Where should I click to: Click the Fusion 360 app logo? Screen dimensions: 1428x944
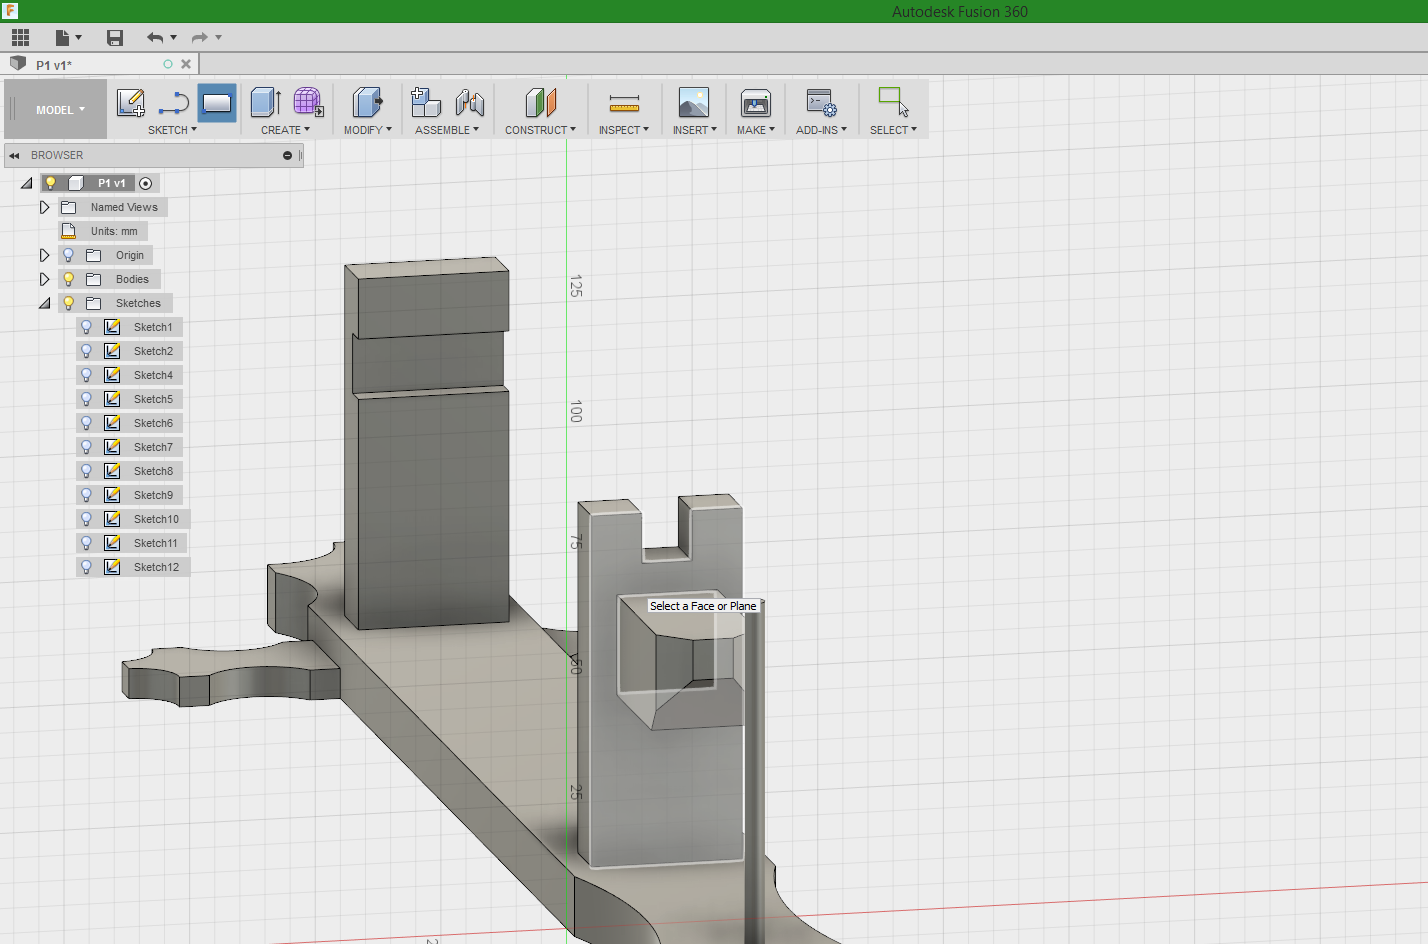[x=10, y=11]
